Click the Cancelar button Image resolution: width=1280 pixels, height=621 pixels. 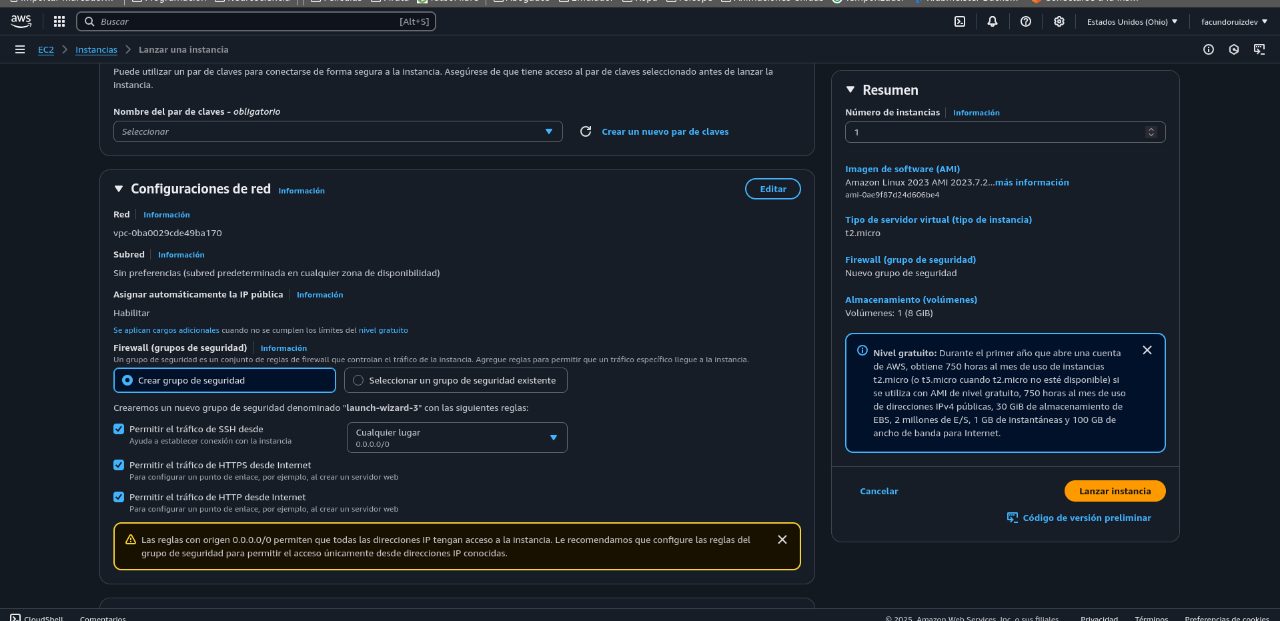[x=879, y=491]
